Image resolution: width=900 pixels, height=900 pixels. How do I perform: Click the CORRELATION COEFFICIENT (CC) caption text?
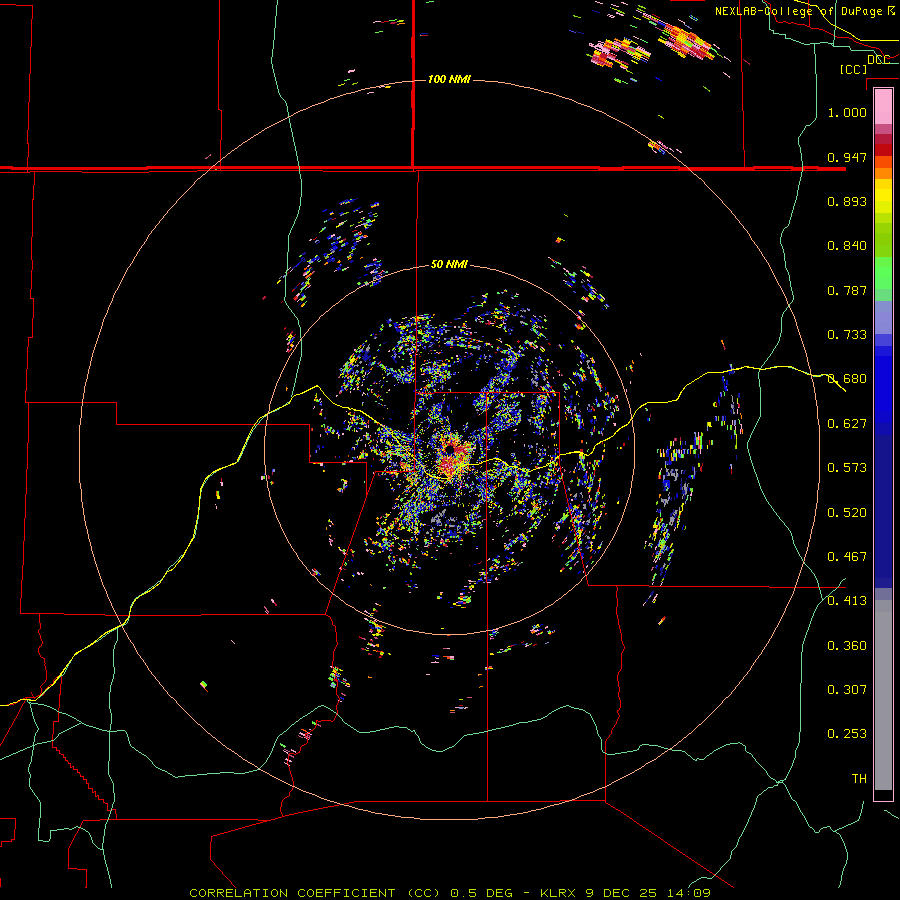click(315, 893)
